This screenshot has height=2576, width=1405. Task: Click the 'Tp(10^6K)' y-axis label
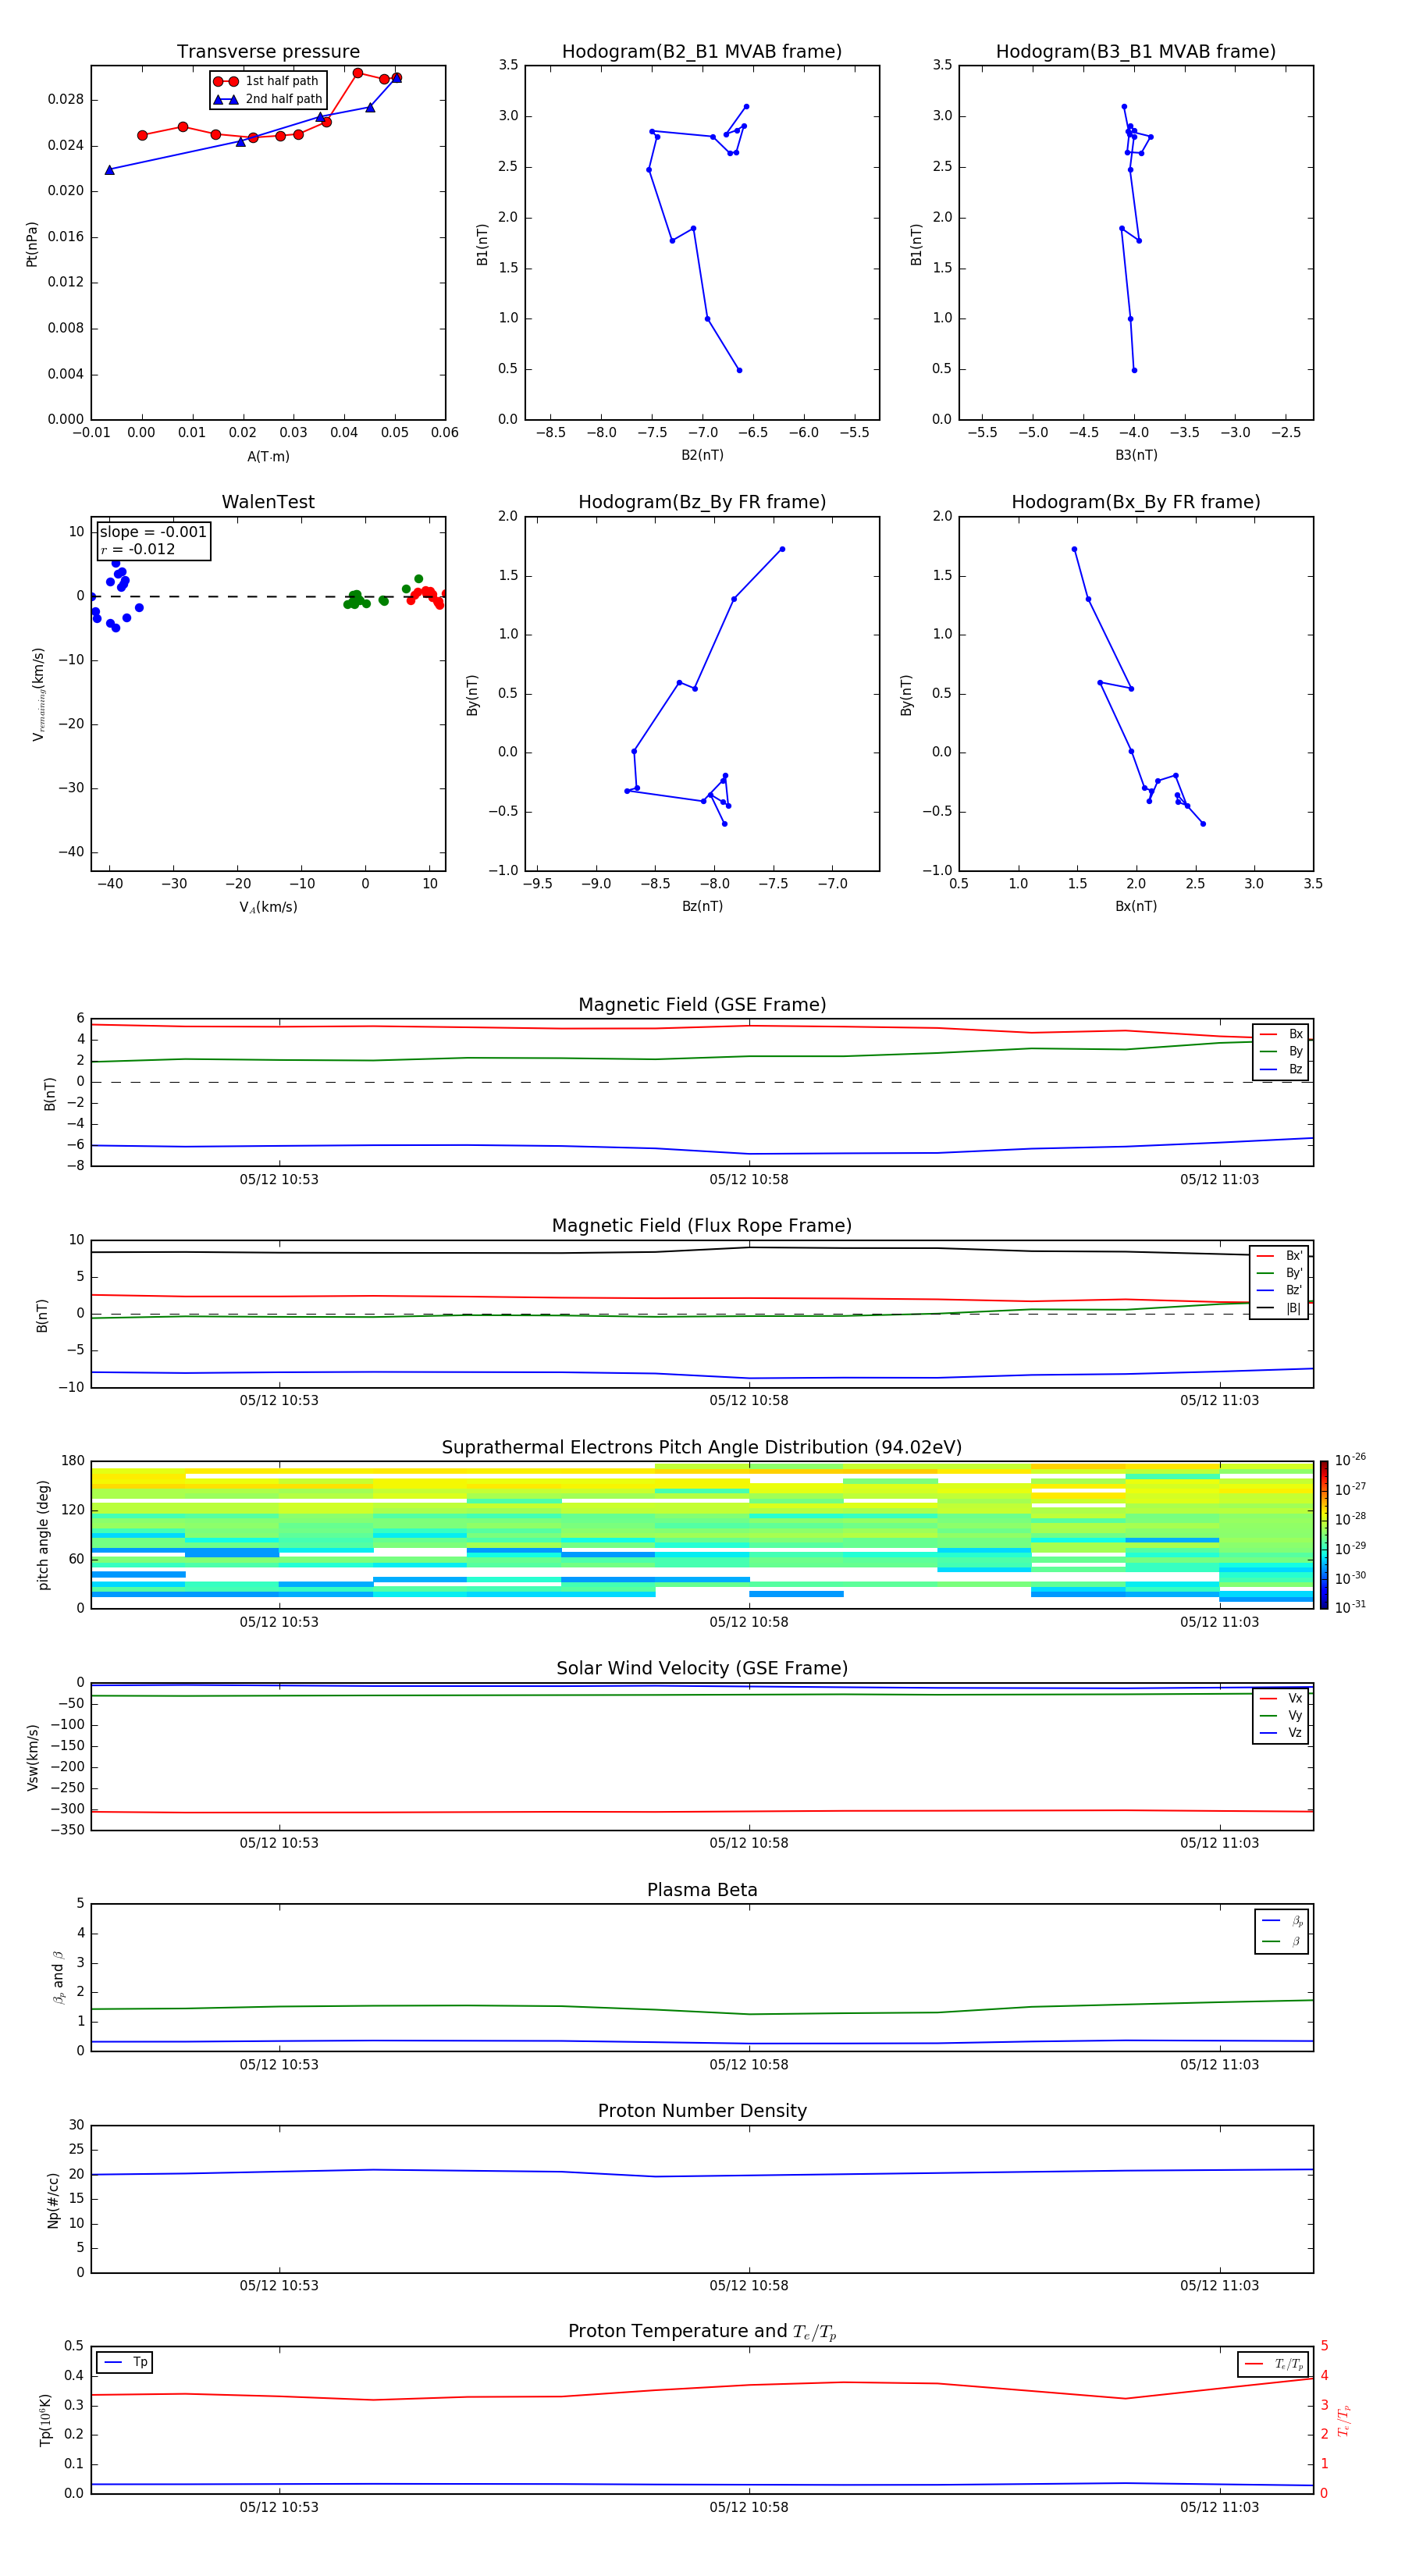45,2421
